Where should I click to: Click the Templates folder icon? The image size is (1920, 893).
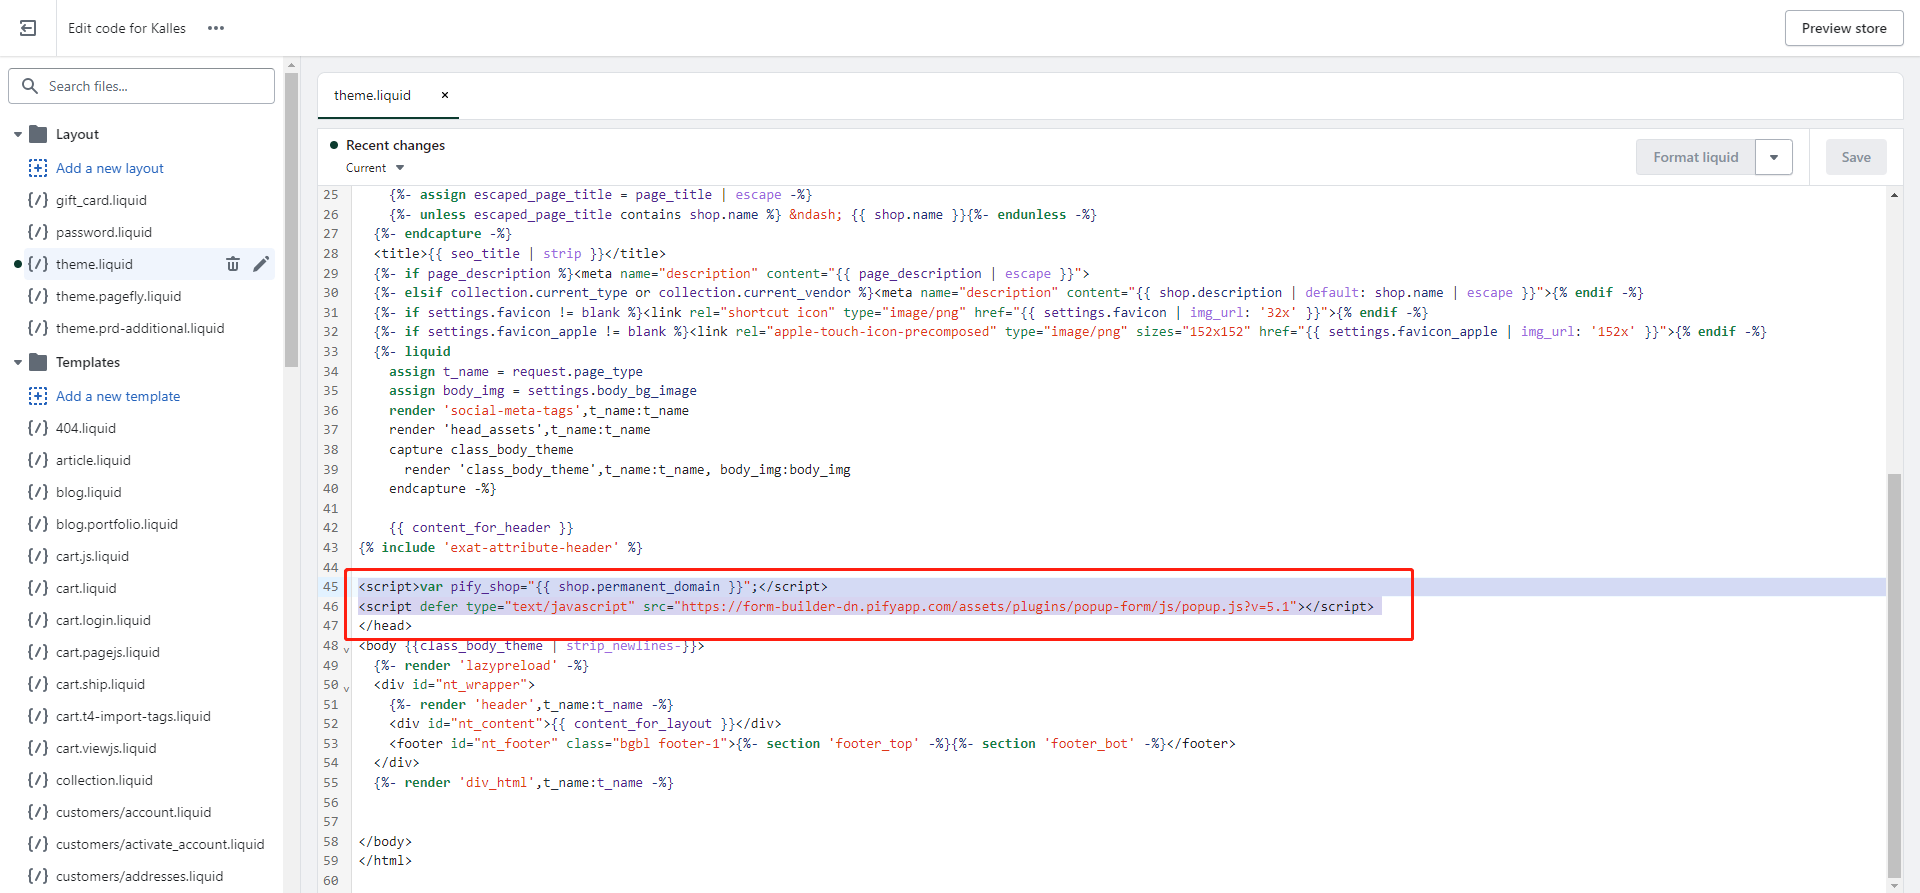[x=39, y=362]
